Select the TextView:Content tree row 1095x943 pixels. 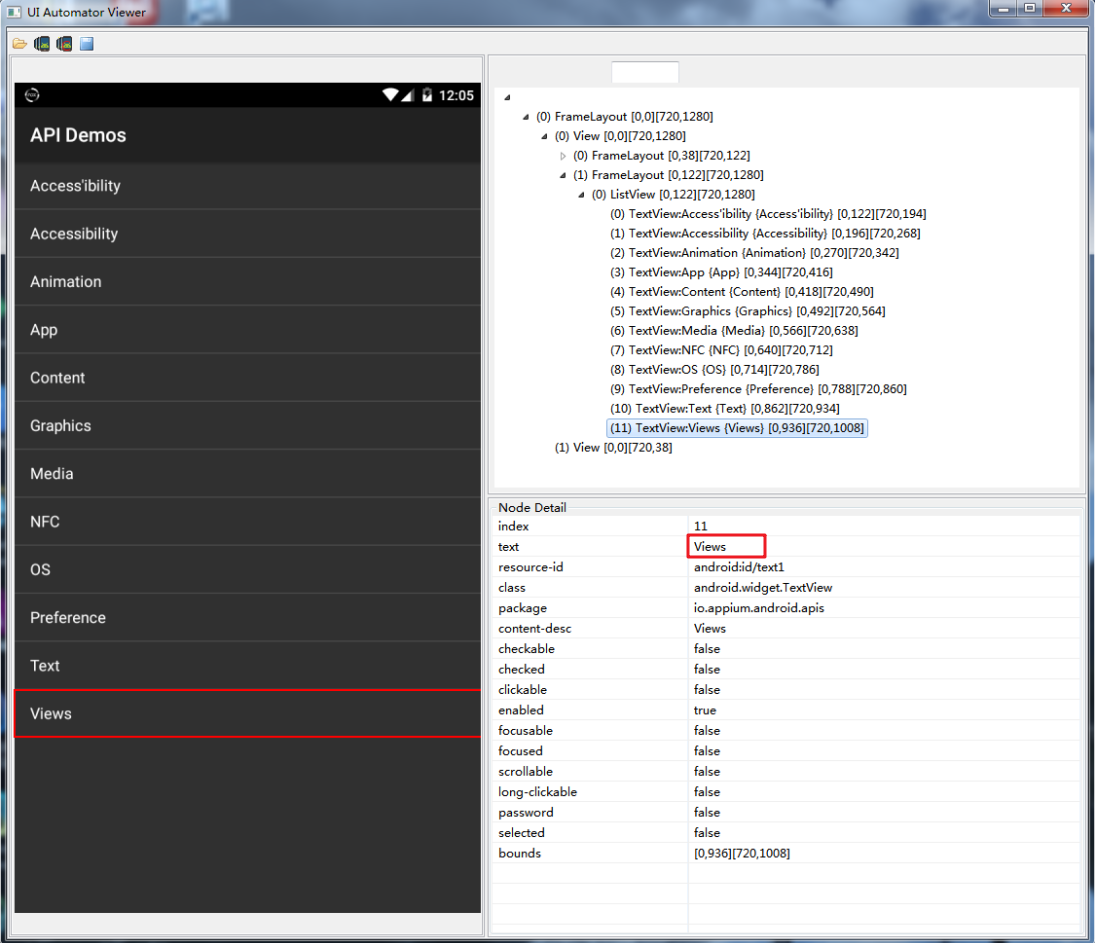(x=742, y=292)
